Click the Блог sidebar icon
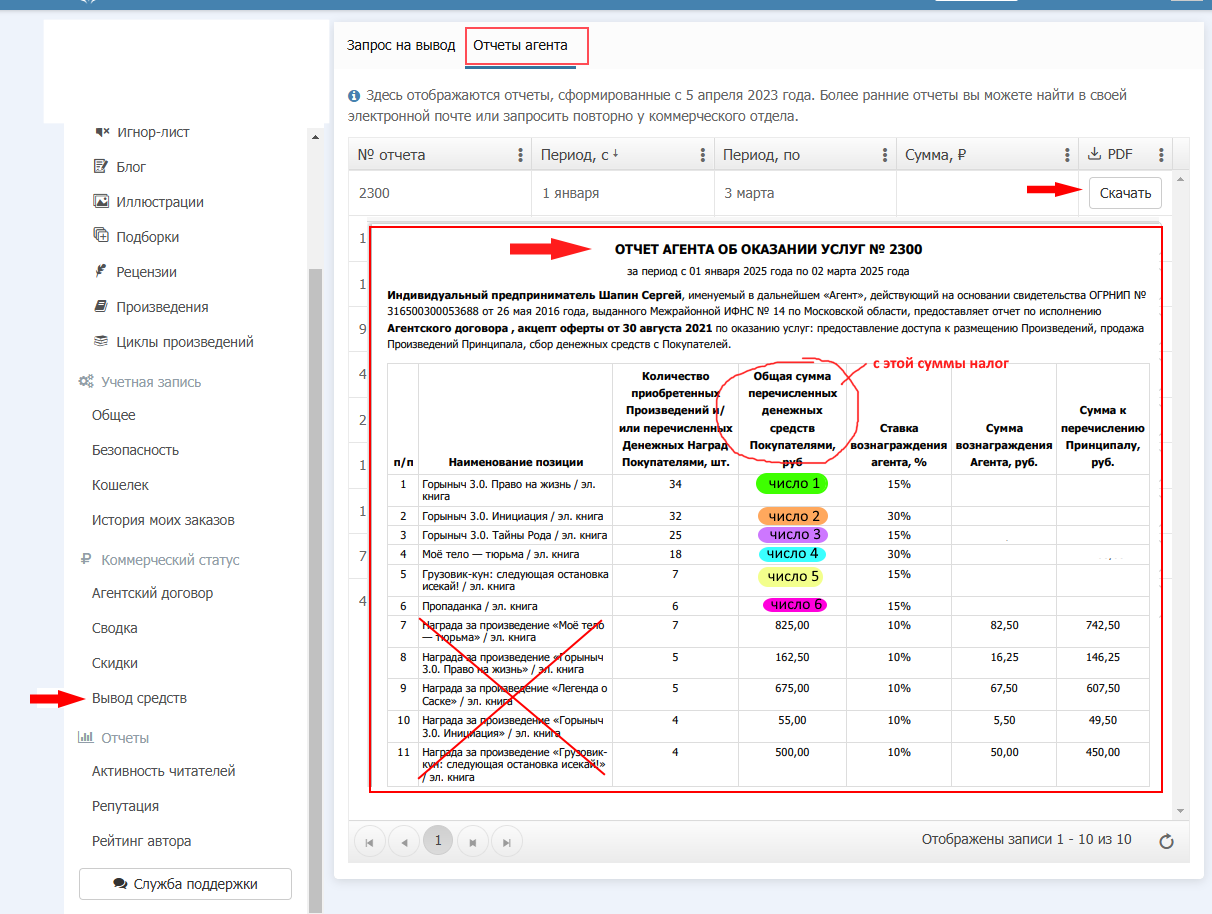Viewport: 1212px width, 914px height. 101,167
